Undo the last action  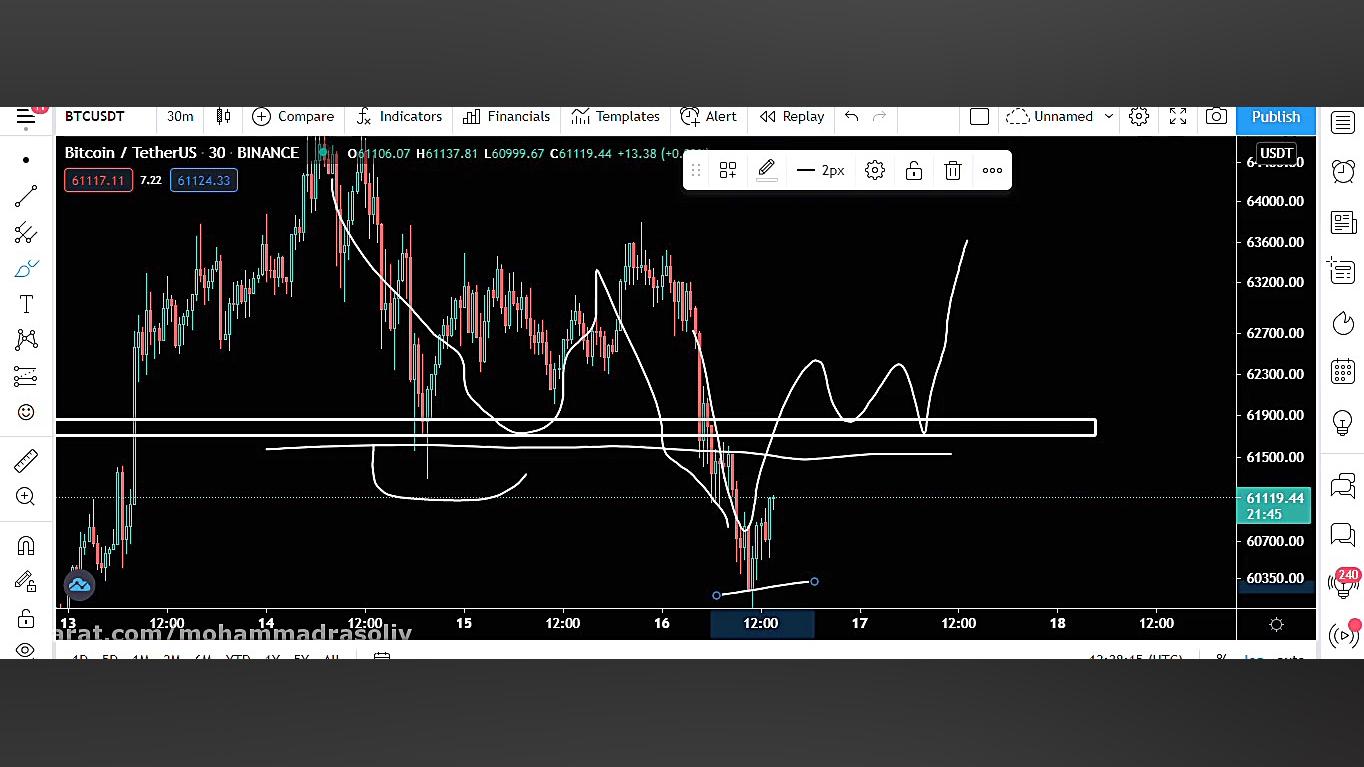pos(851,116)
